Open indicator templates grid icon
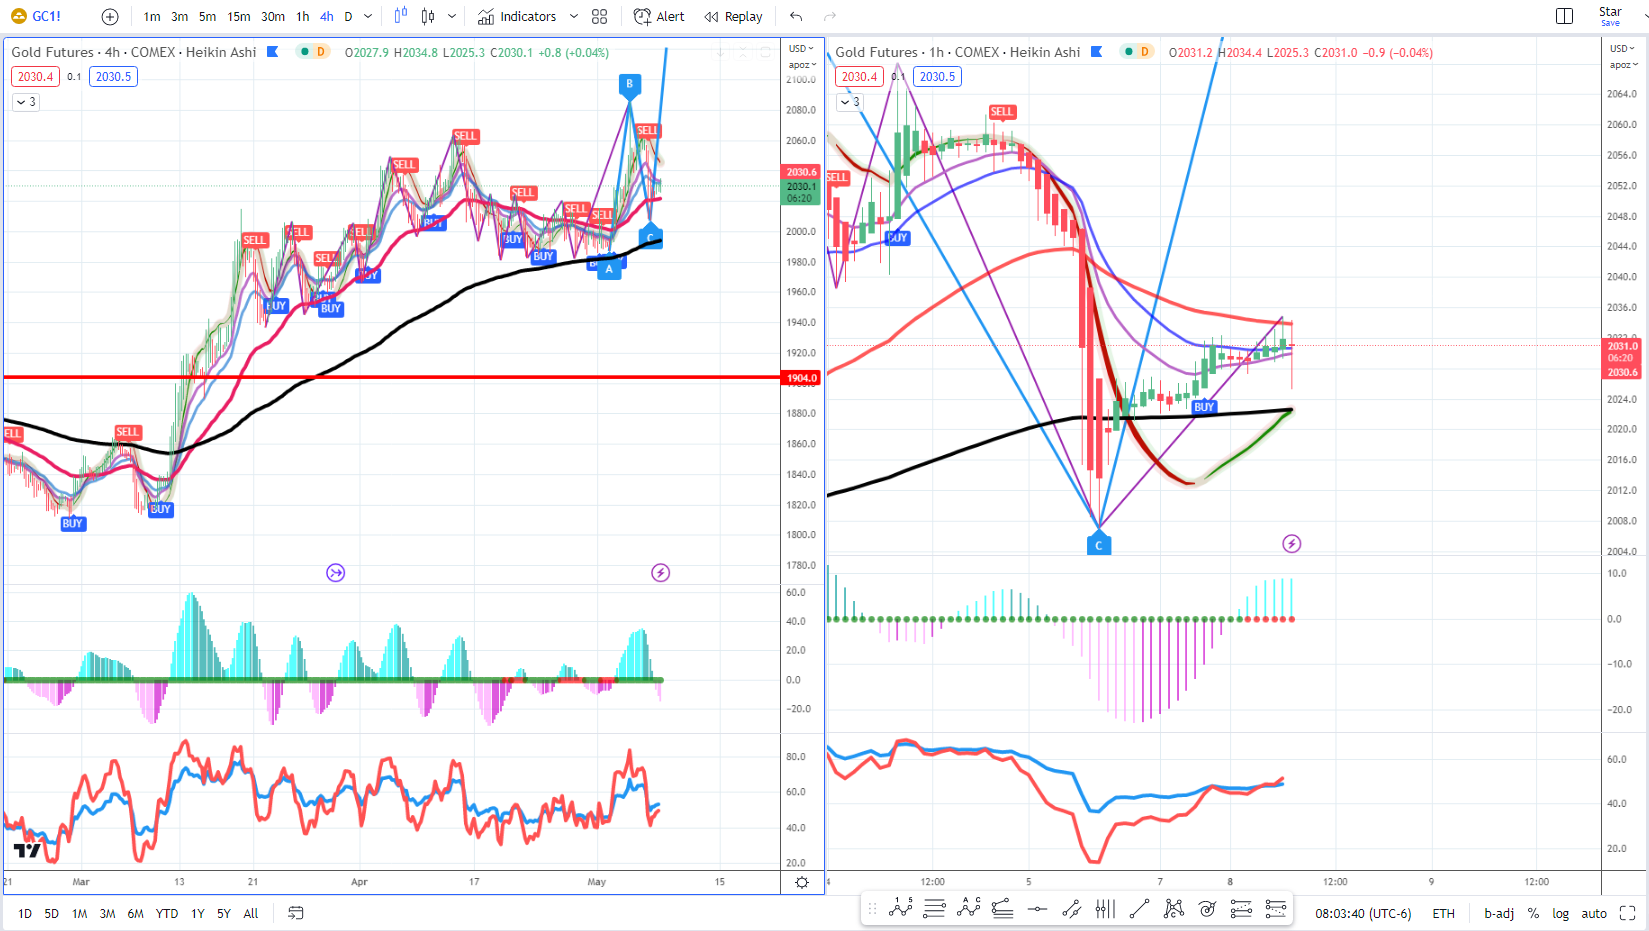The width and height of the screenshot is (1649, 931). click(600, 16)
